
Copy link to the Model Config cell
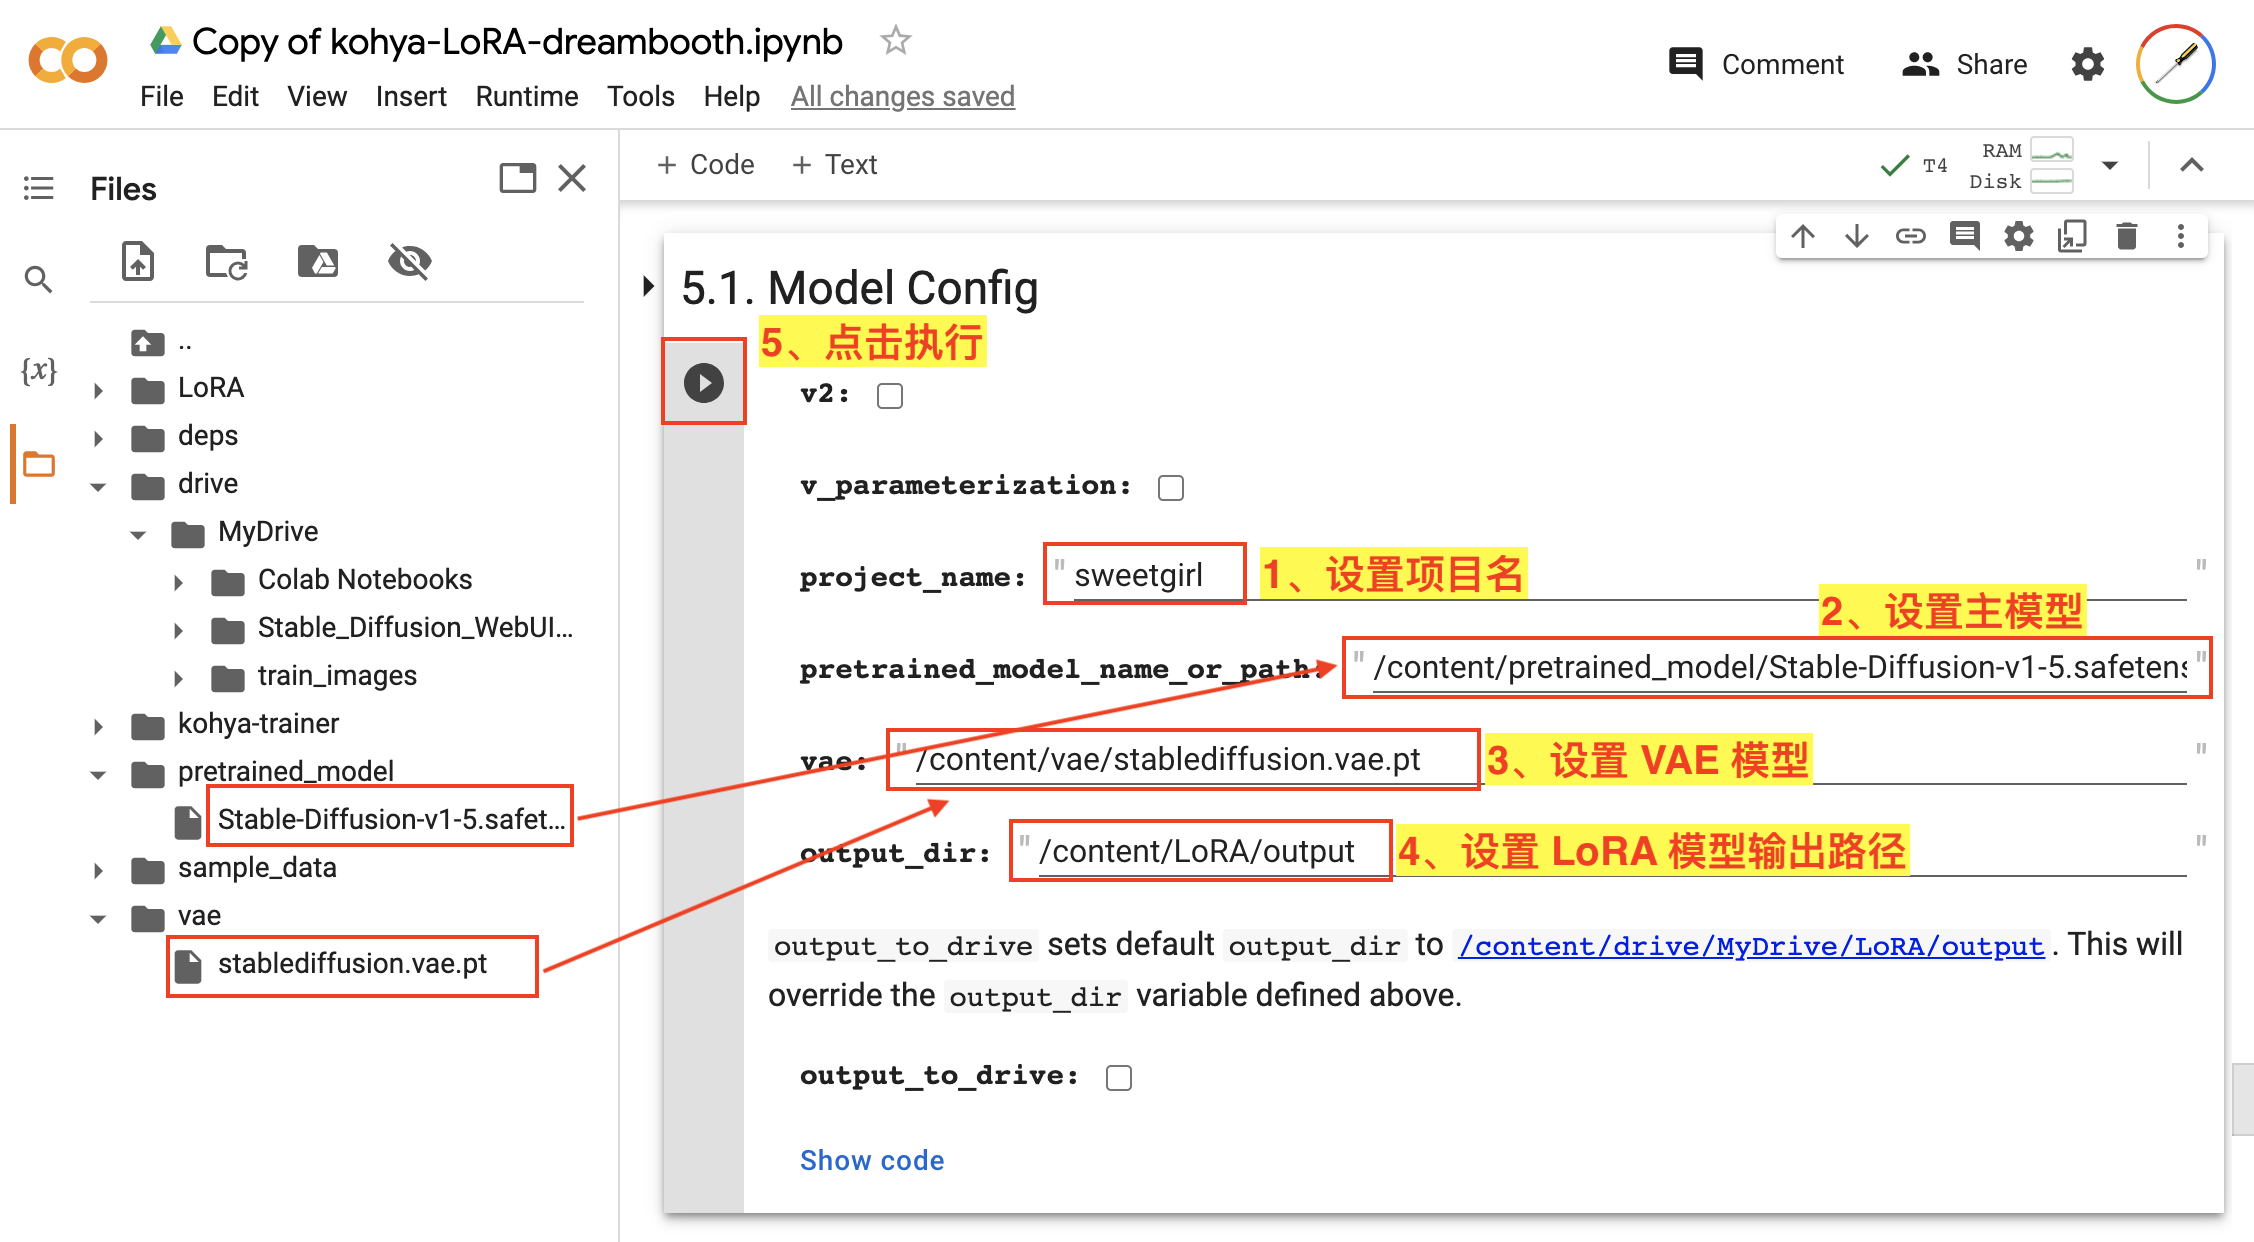point(1911,236)
